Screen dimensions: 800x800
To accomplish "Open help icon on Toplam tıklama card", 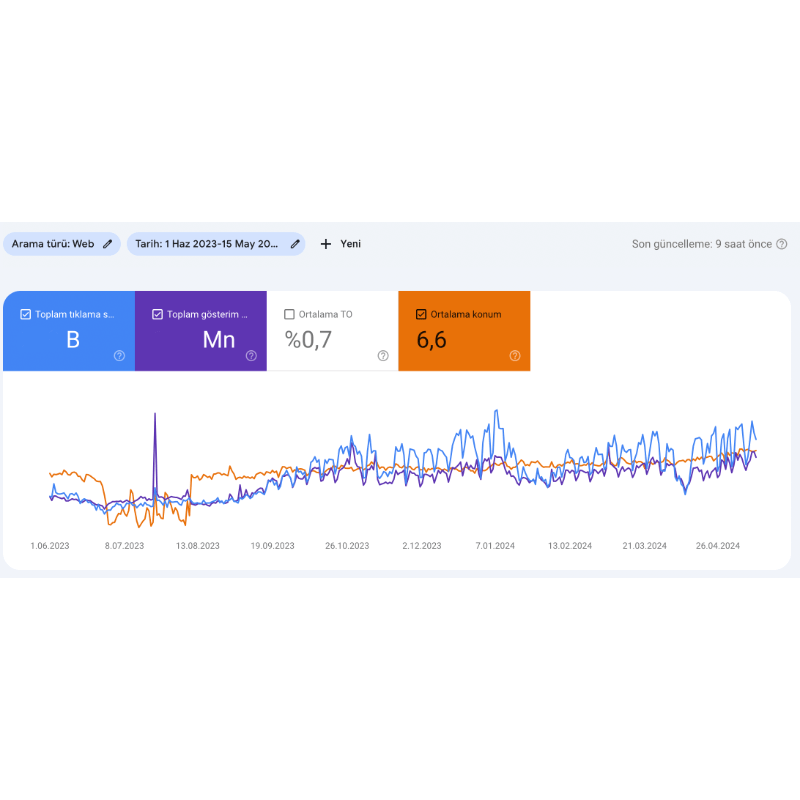I will click(119, 356).
